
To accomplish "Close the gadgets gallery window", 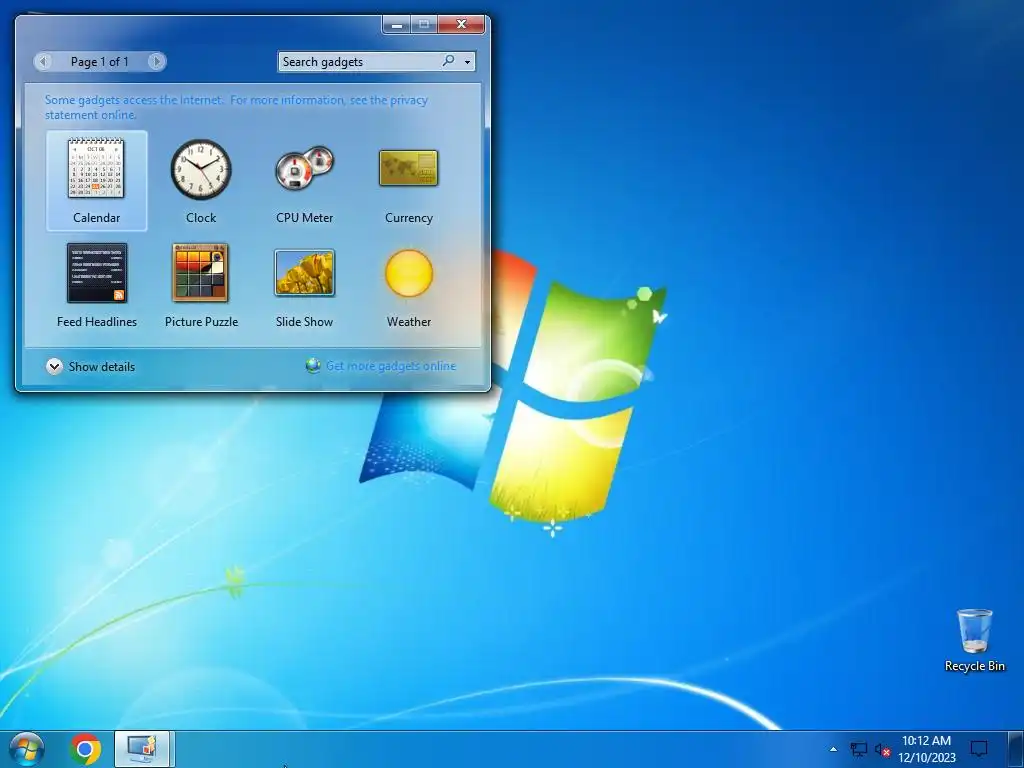I will [461, 24].
